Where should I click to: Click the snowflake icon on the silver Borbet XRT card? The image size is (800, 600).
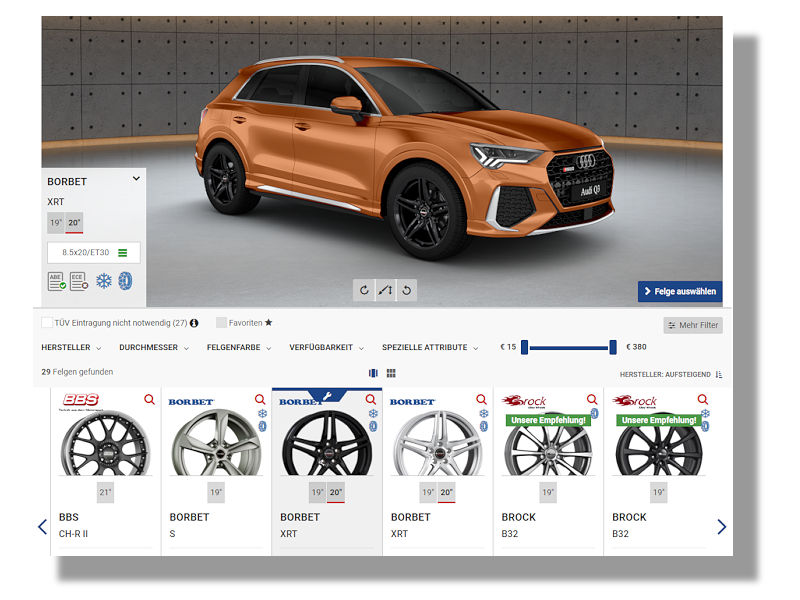tap(484, 414)
